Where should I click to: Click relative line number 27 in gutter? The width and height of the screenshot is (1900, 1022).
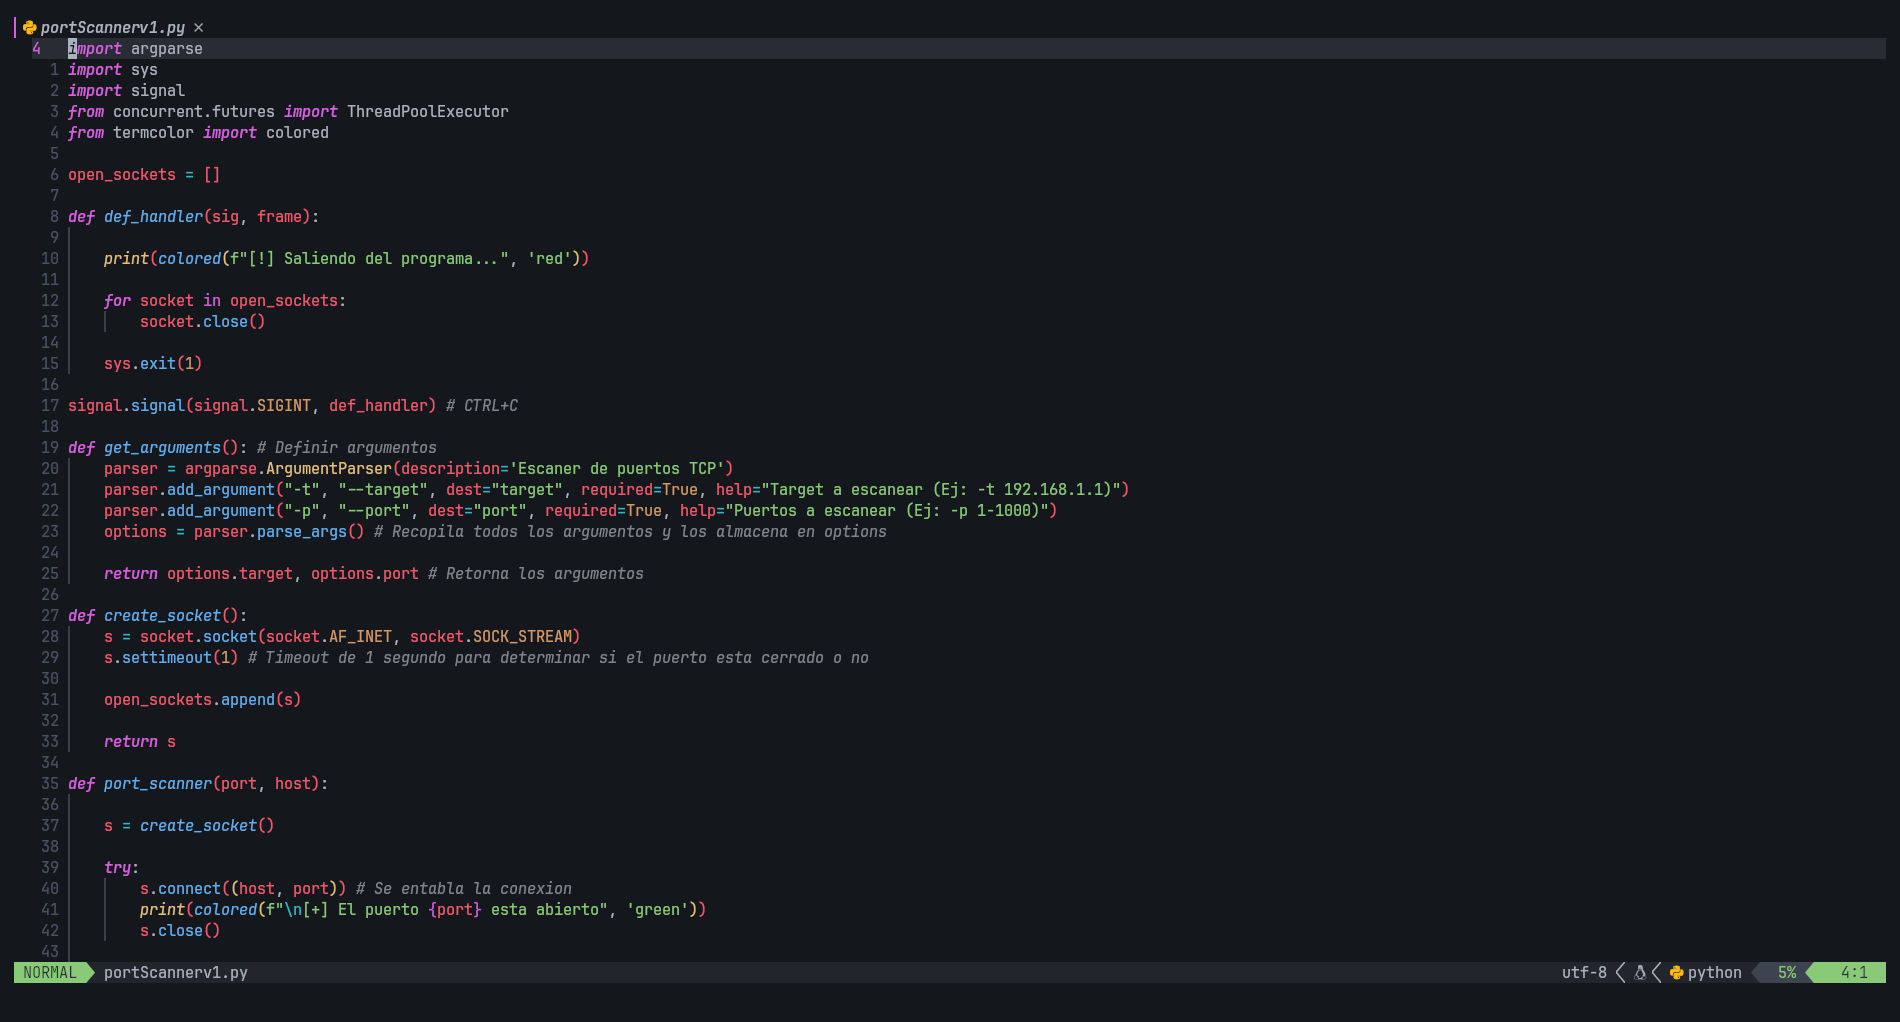pos(50,615)
